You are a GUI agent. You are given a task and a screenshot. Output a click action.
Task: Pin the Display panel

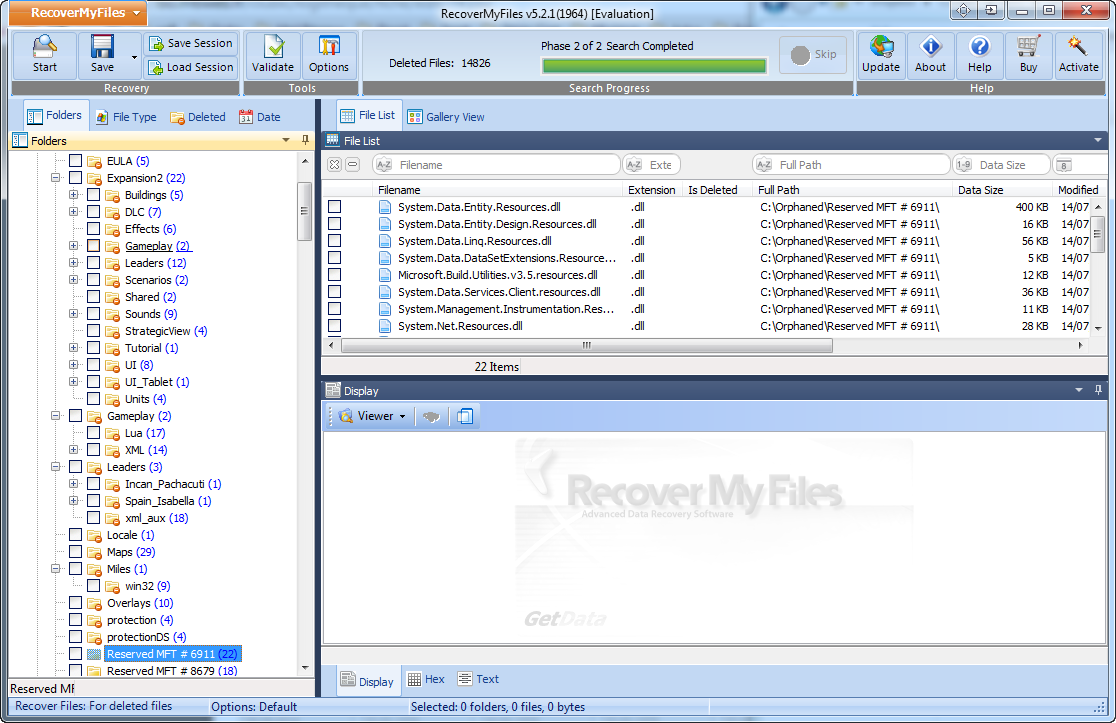pos(1097,390)
